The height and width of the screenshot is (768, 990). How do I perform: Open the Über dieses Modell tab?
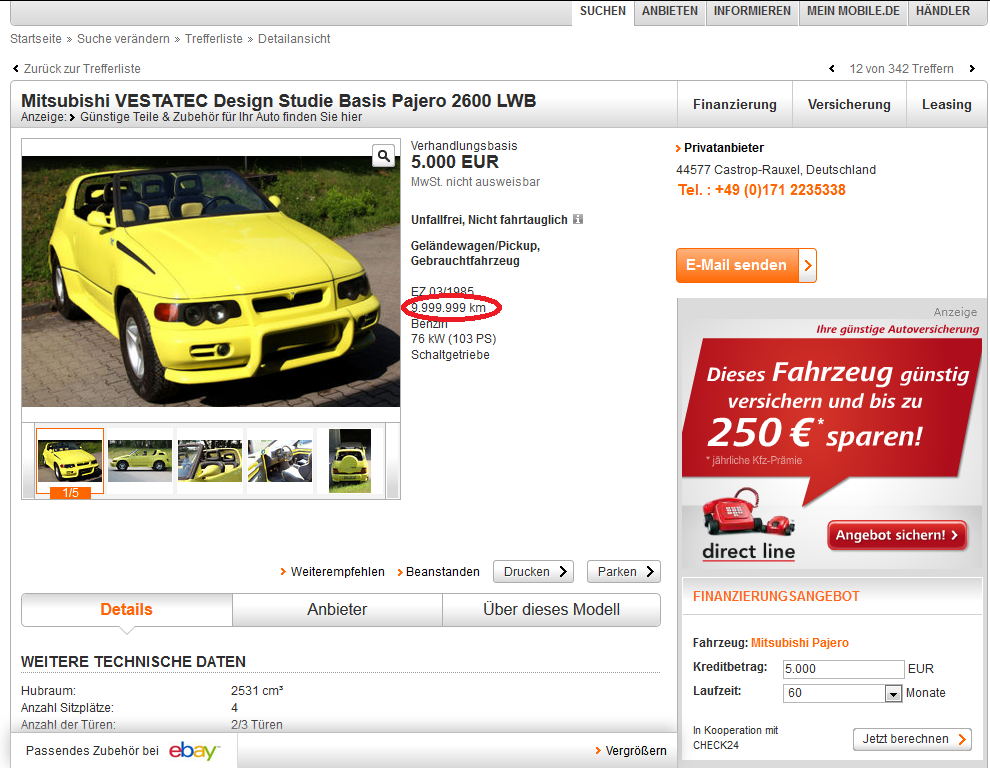pyautogui.click(x=551, y=609)
